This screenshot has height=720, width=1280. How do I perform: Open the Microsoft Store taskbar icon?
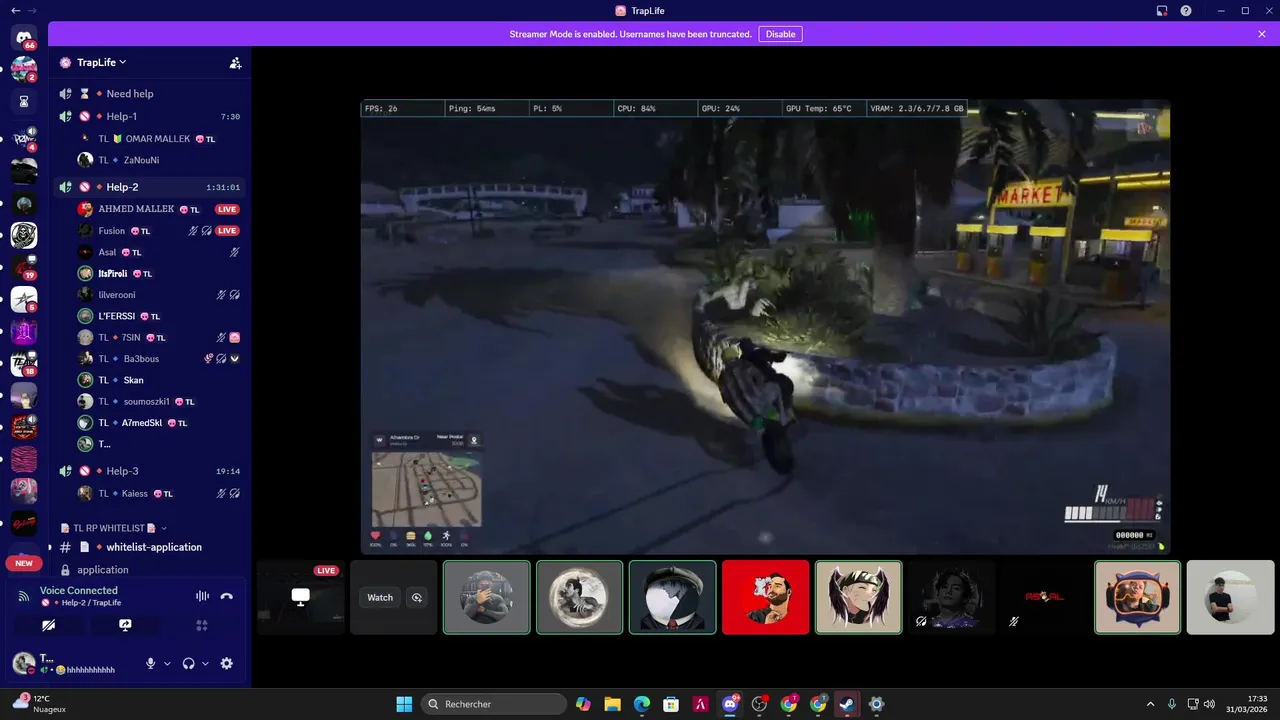(x=671, y=704)
